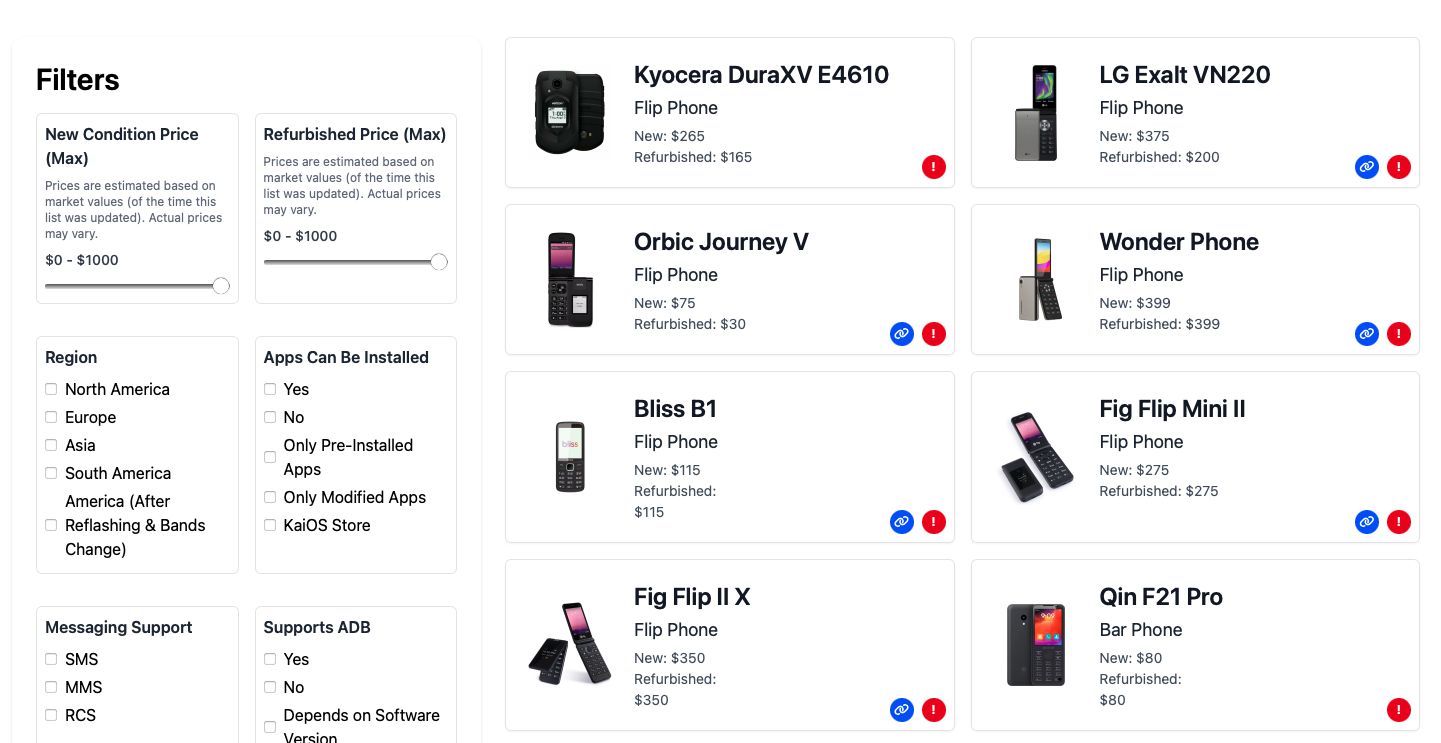Click the New Condition Price slider handle
The image size is (1441, 743).
click(221, 286)
